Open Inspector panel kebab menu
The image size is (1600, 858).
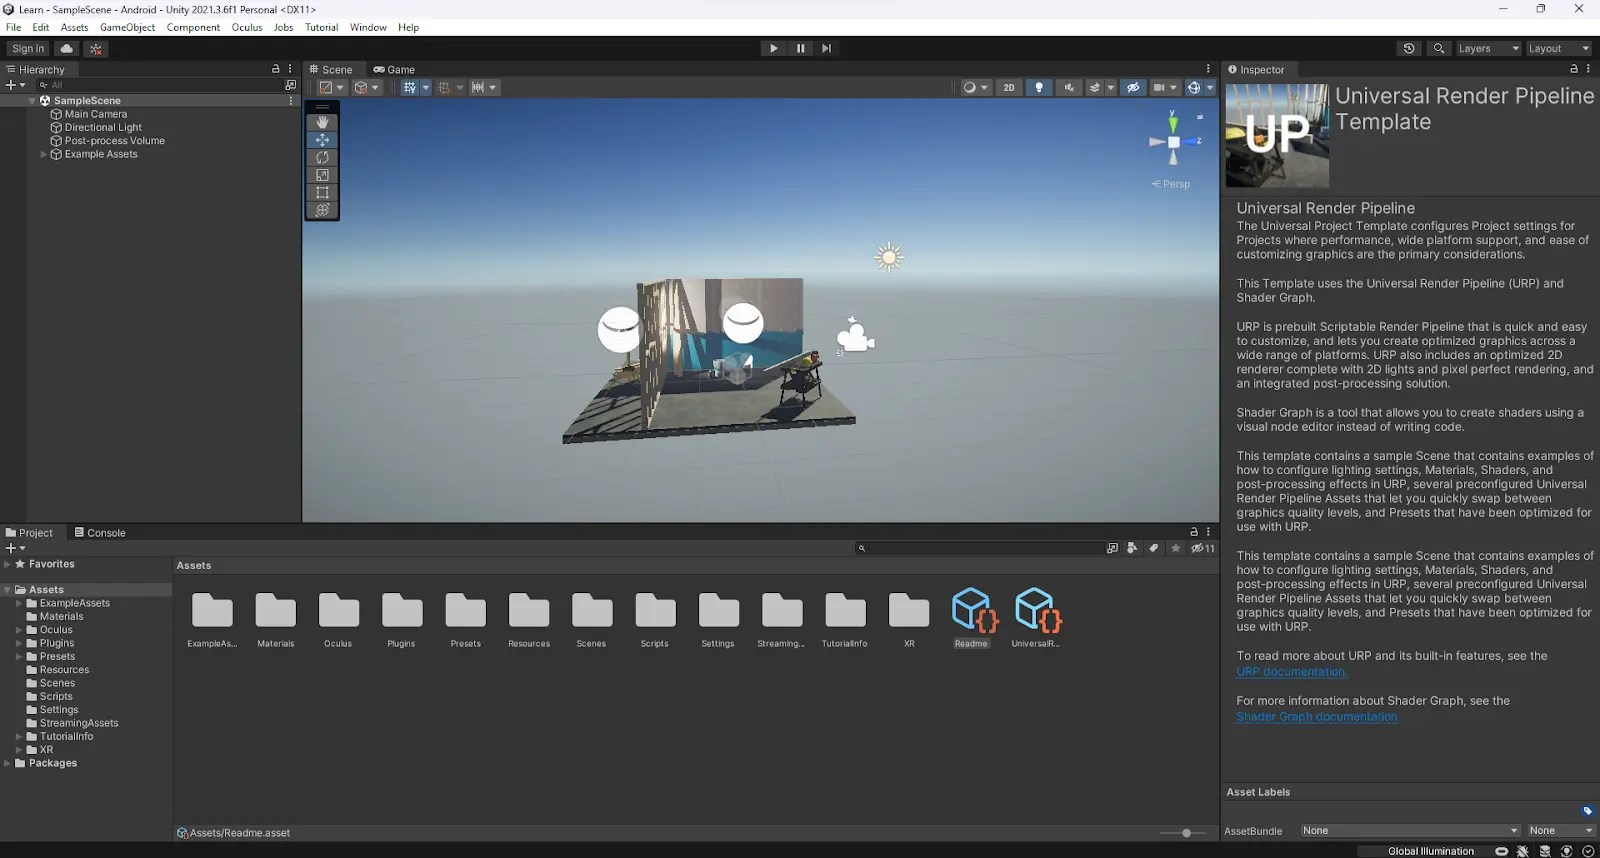coord(1588,69)
